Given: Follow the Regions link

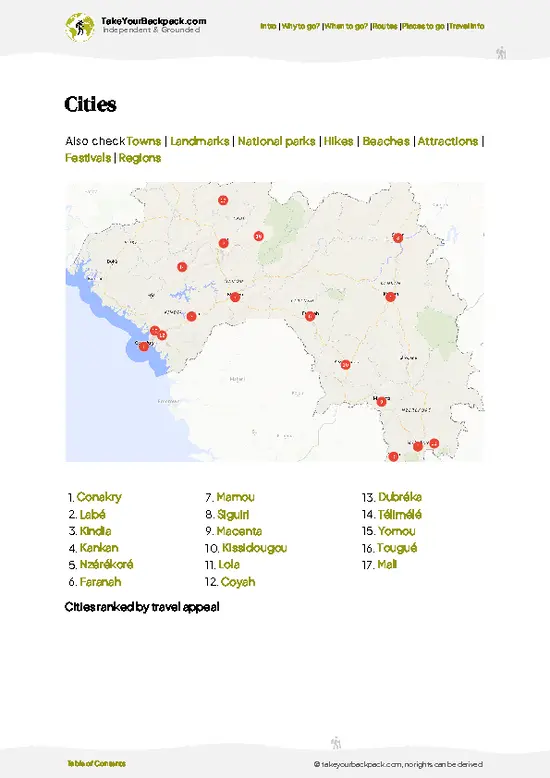Looking at the screenshot, I should tap(140, 158).
